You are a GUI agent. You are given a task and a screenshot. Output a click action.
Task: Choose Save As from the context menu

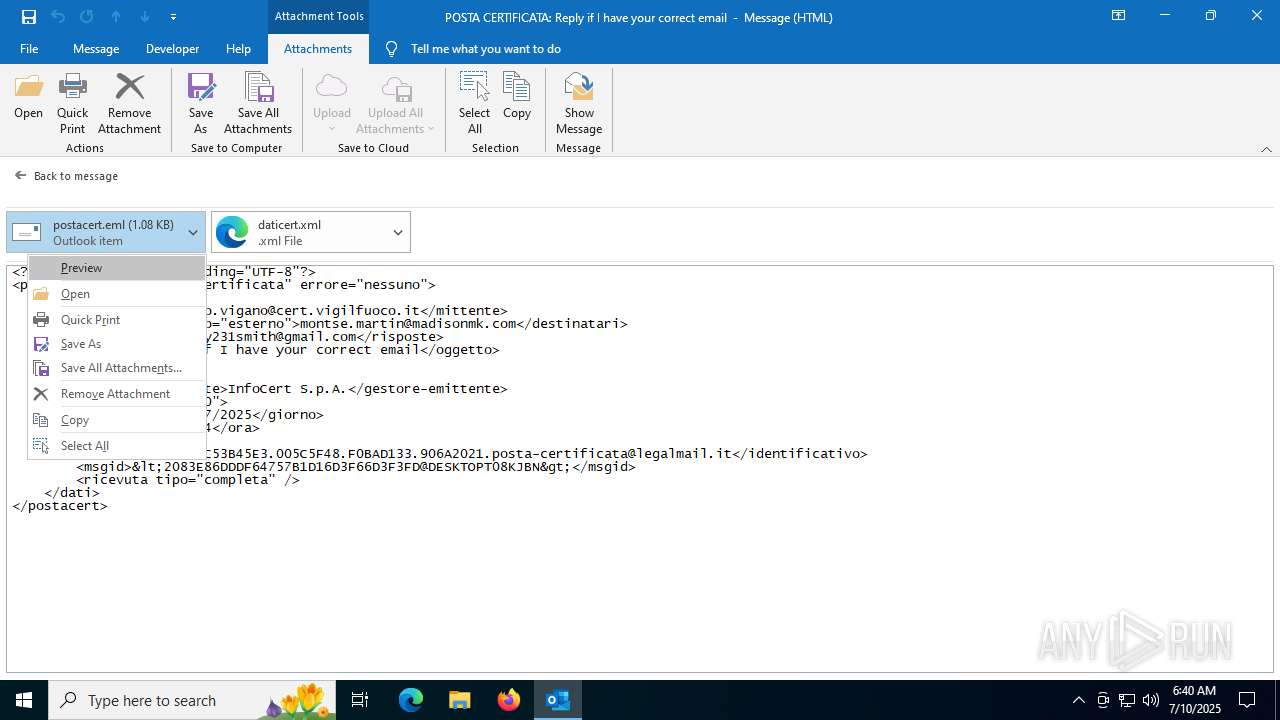(117, 344)
